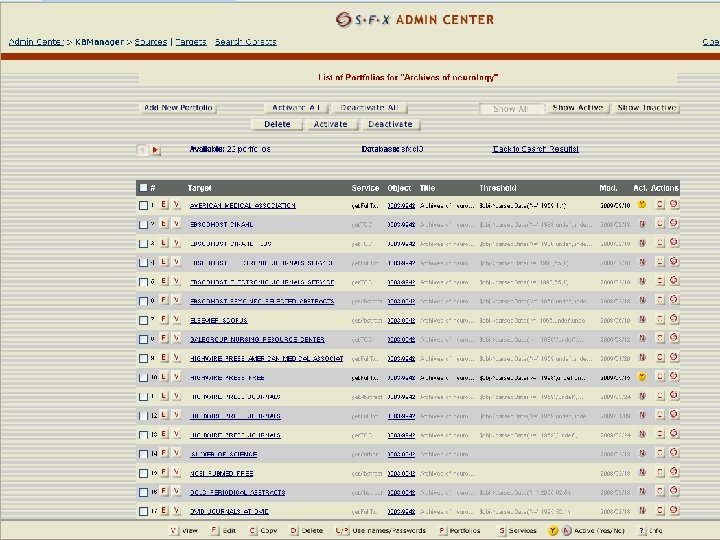This screenshot has height=540, width=720.
Task: Delete the American Medical Association portfolio via row icon
Action: coord(674,204)
